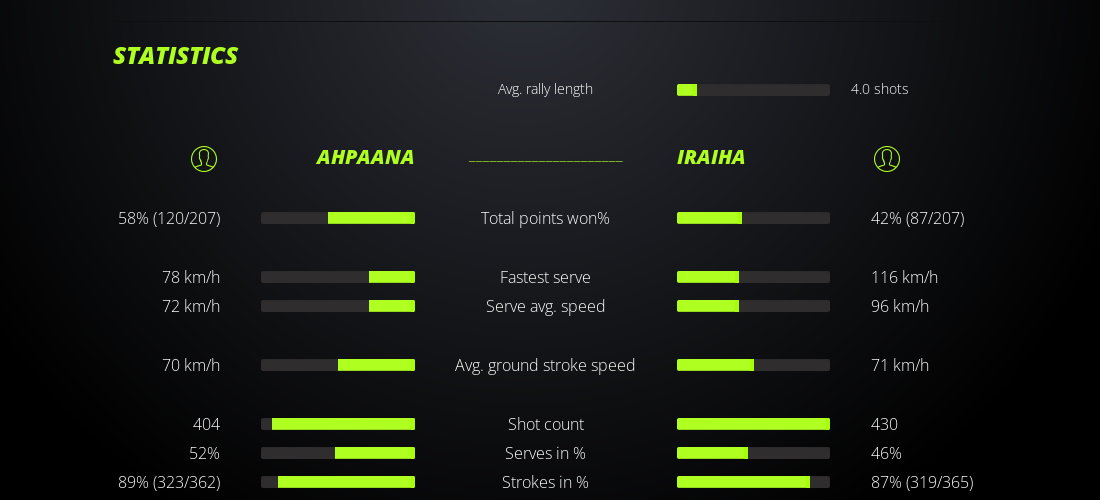The width and height of the screenshot is (1100, 500).
Task: Click the avg. rally length bar
Action: coord(753,90)
